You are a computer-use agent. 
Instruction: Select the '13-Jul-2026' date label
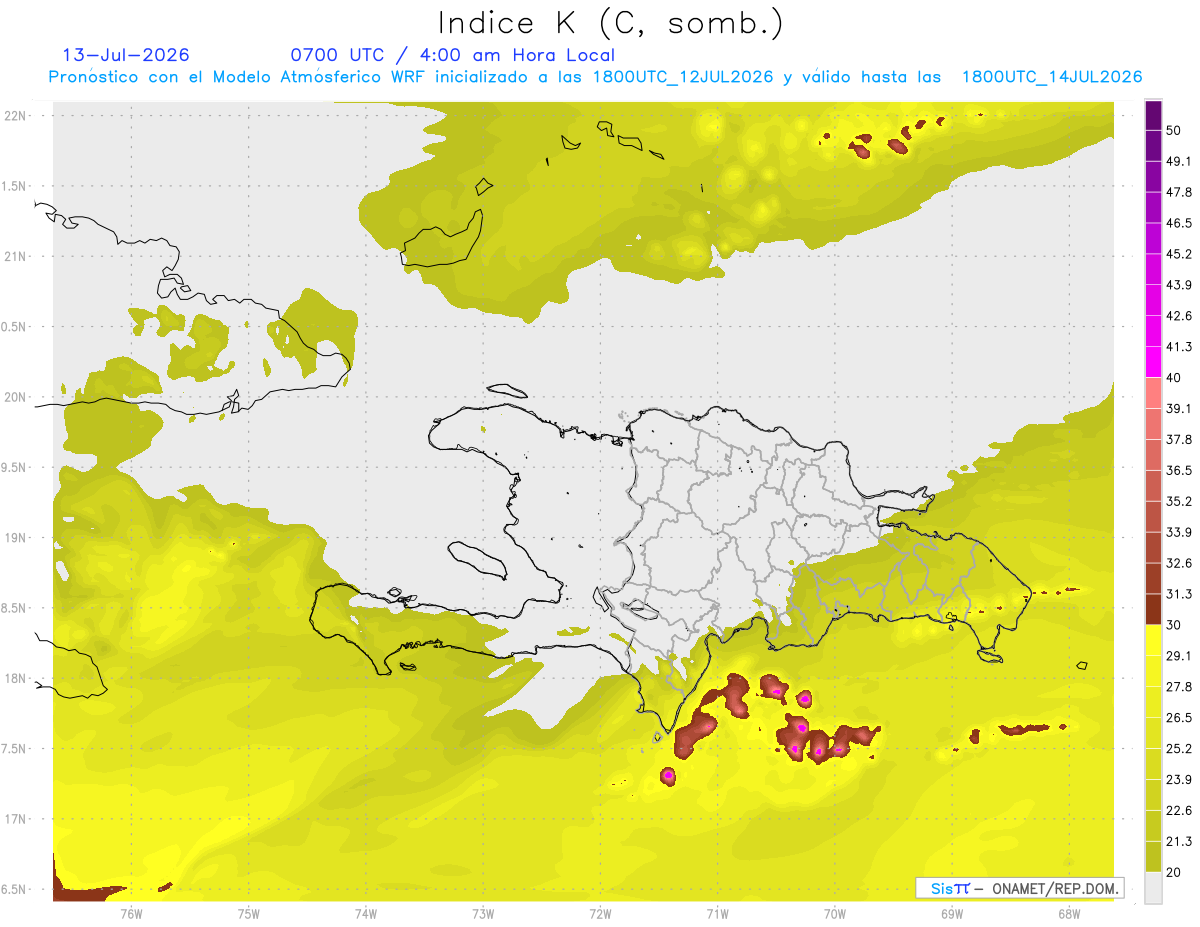126,55
